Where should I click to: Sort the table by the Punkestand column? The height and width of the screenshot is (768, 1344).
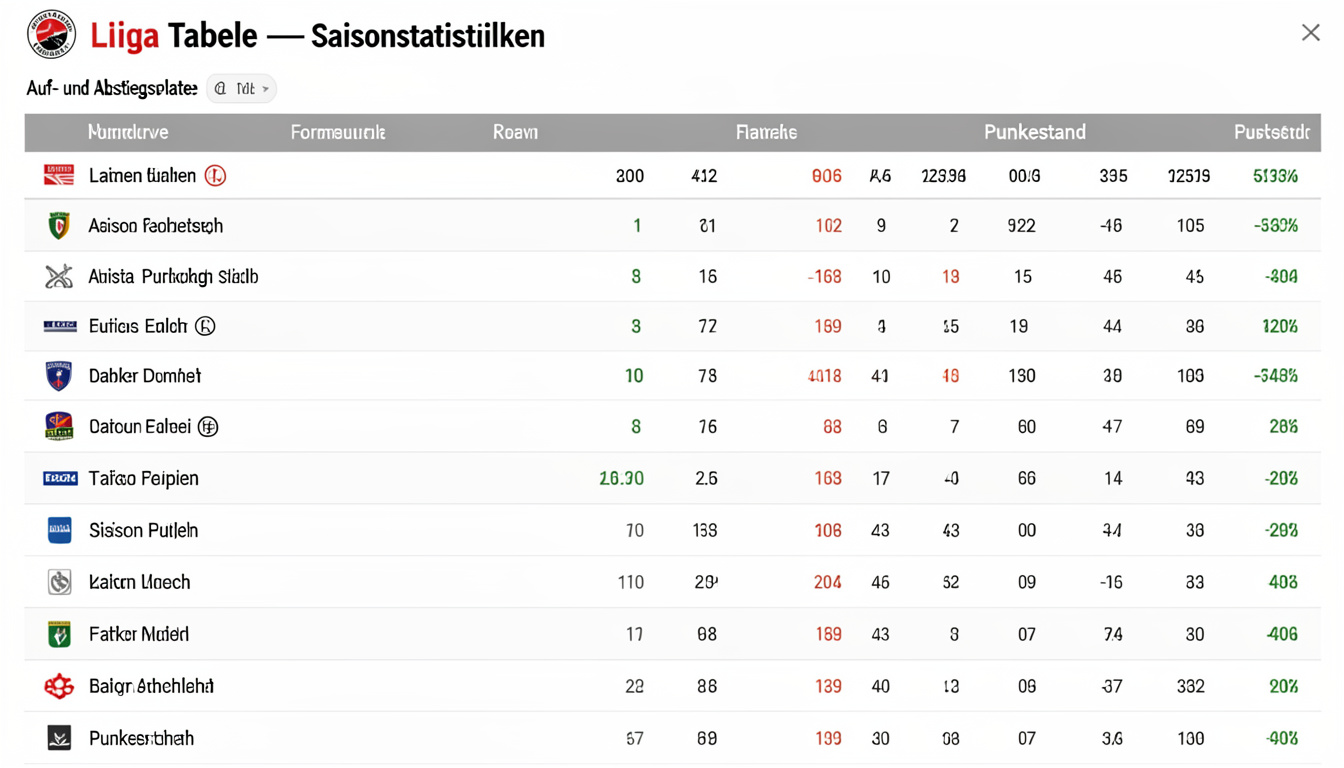tap(1034, 131)
